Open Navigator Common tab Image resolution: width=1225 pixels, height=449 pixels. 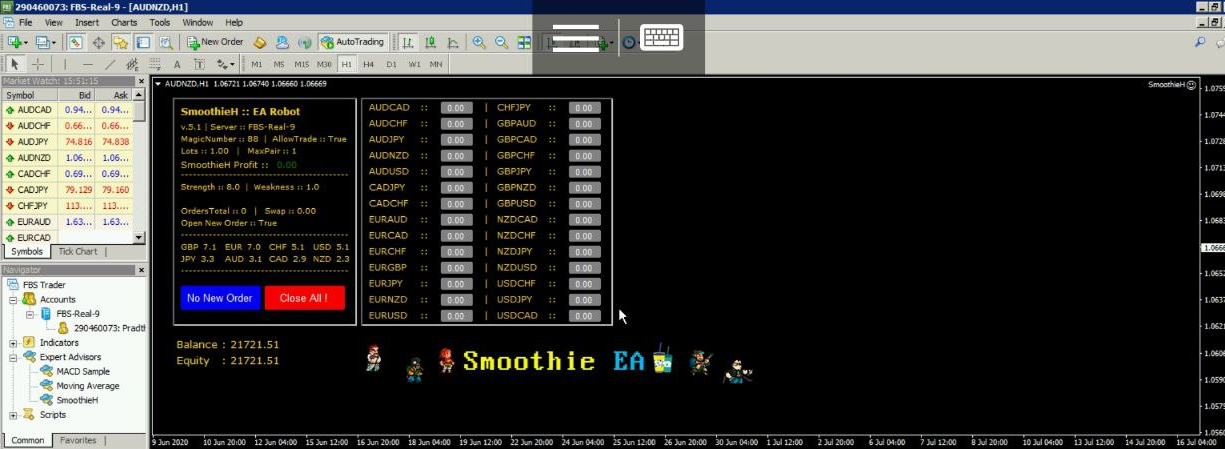[27, 440]
